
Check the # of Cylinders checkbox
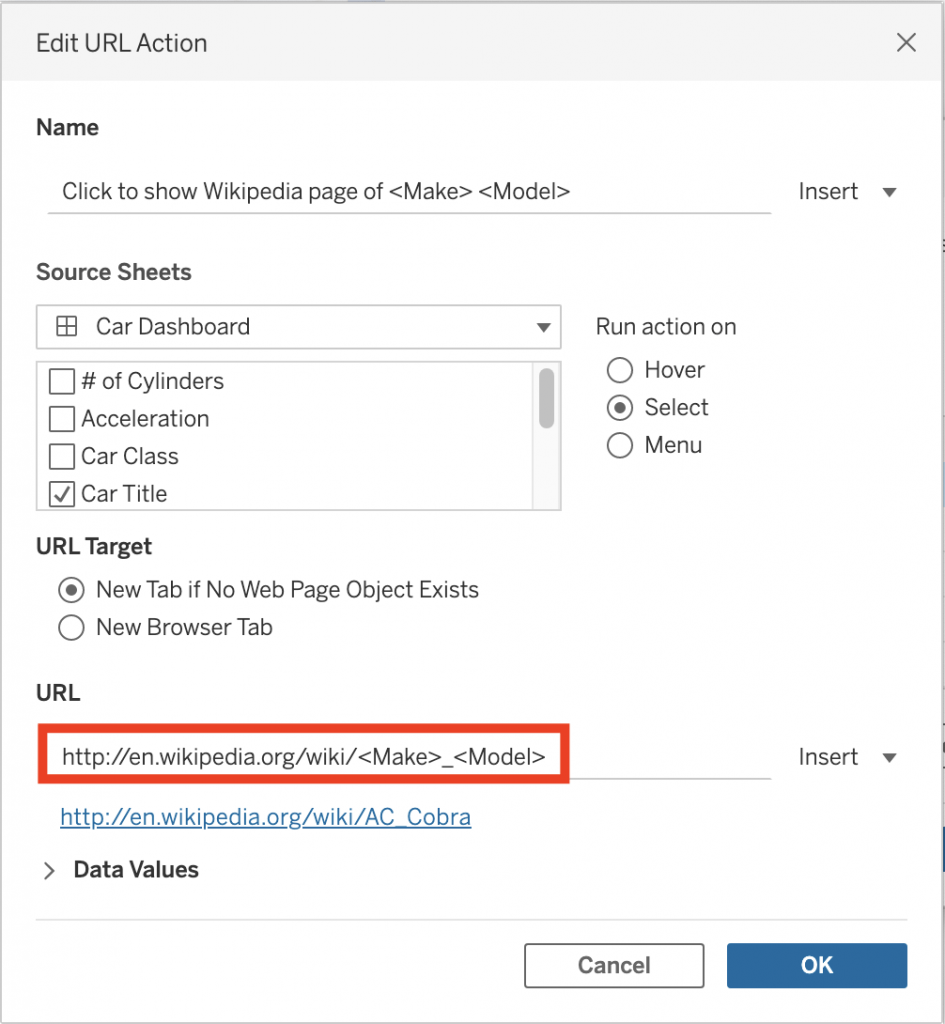[62, 382]
